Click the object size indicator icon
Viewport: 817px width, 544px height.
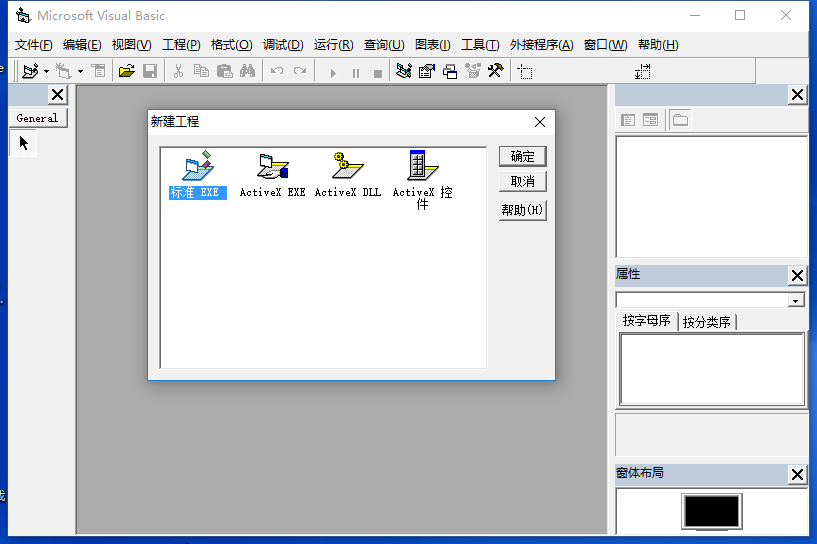coord(642,72)
